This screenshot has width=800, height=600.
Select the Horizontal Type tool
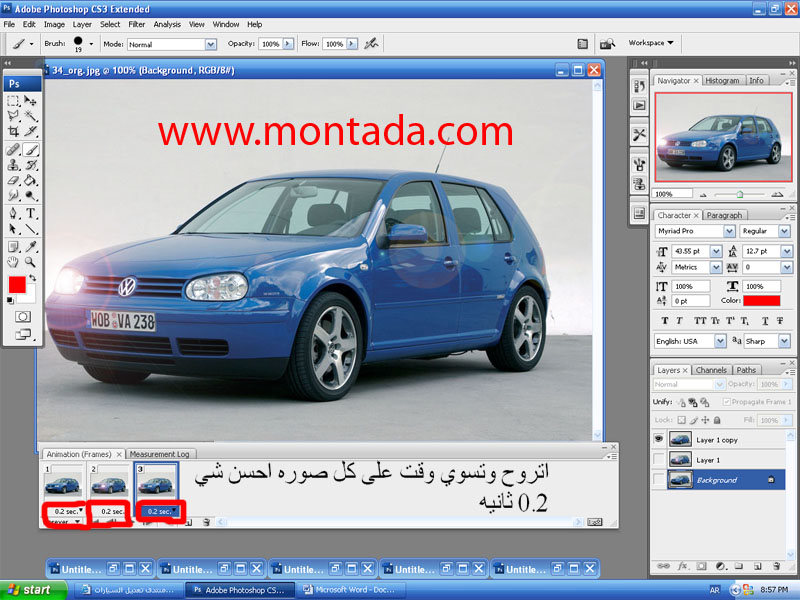pos(31,213)
